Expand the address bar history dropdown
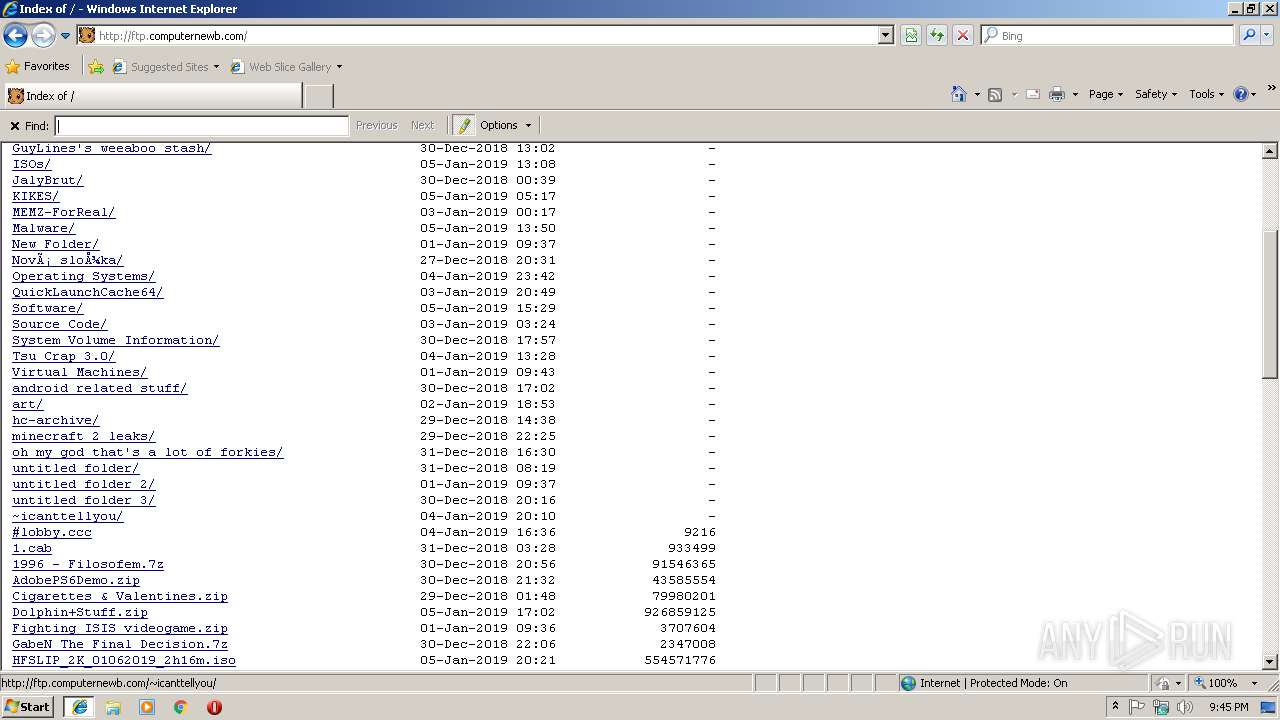1280x720 pixels. click(x=885, y=35)
